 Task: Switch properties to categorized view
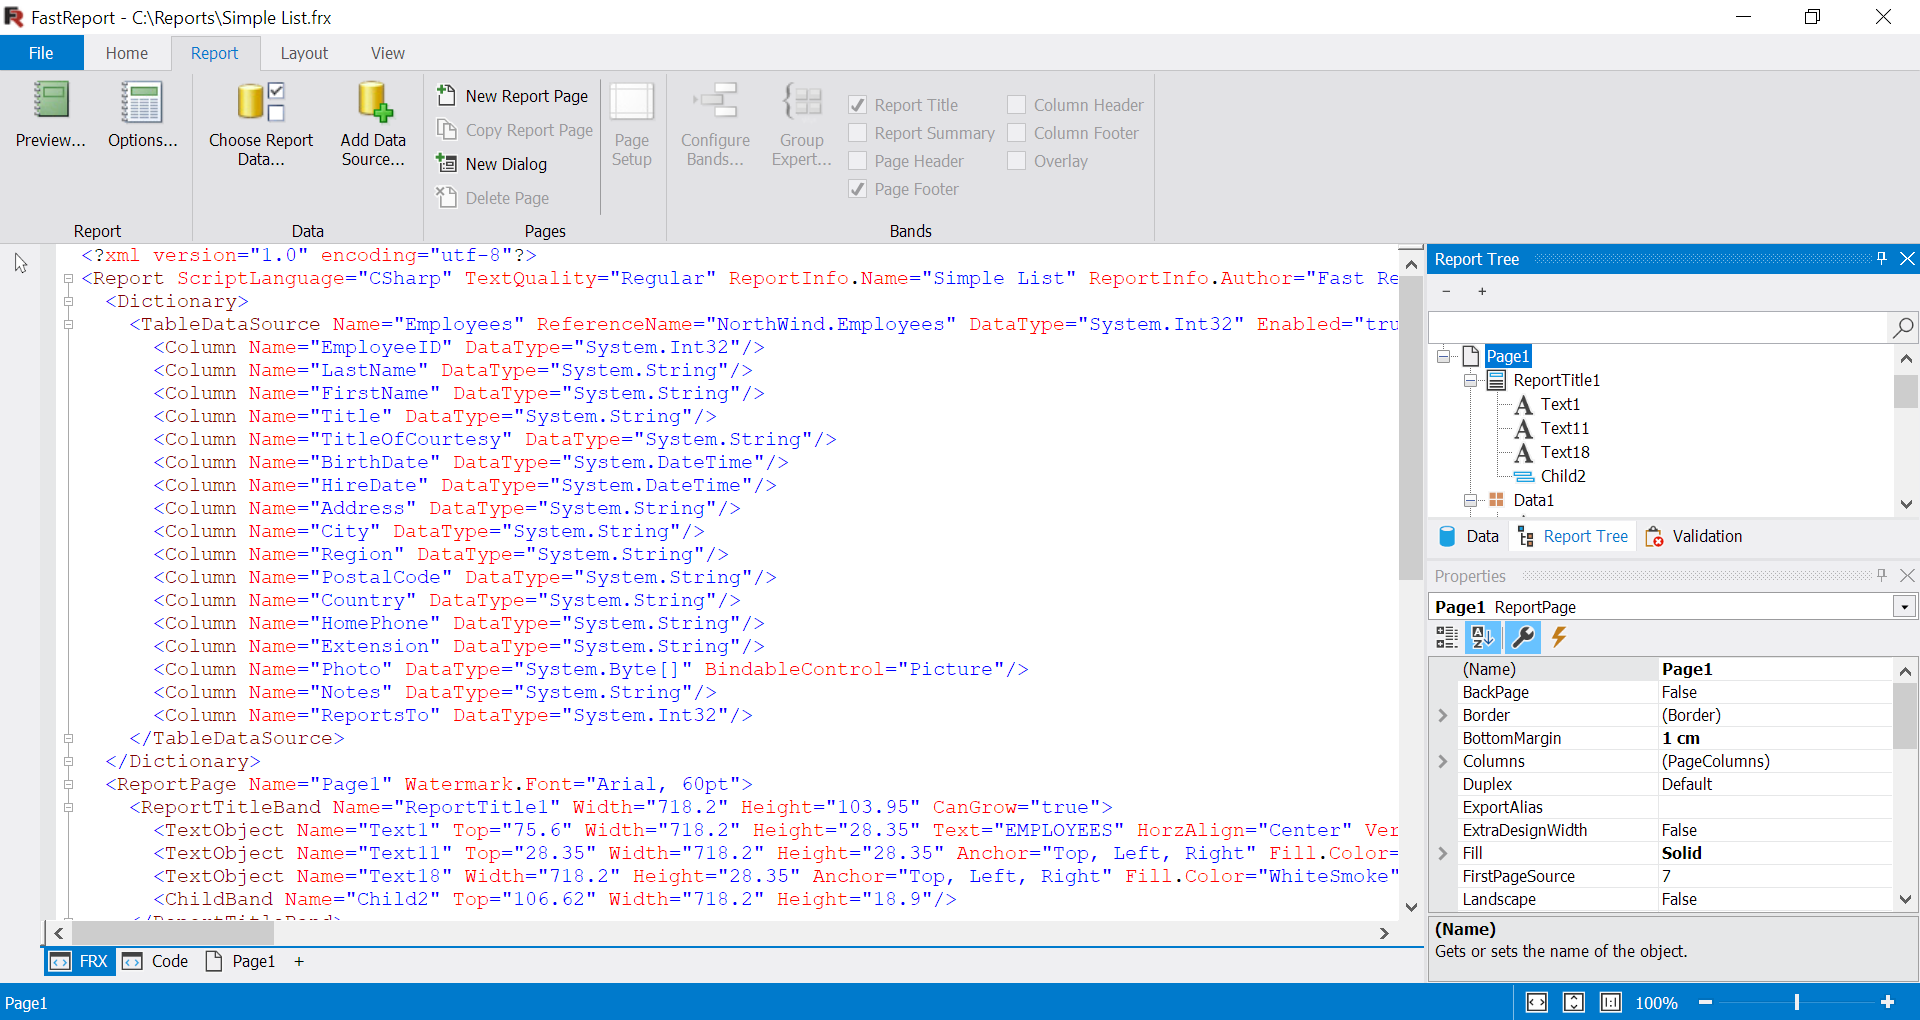(x=1447, y=637)
